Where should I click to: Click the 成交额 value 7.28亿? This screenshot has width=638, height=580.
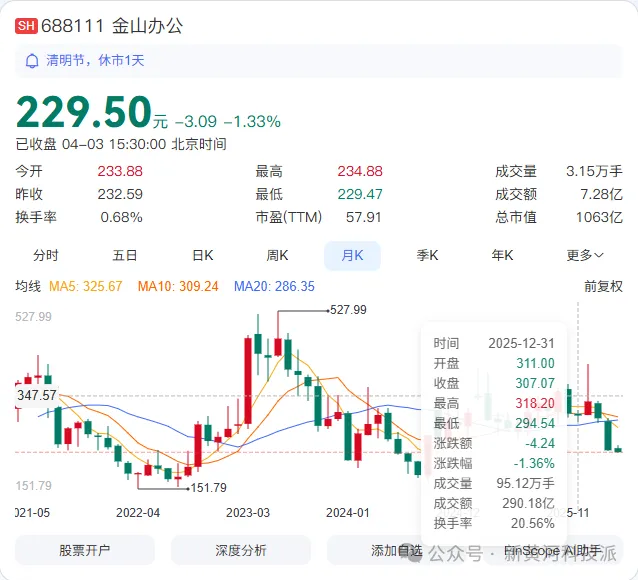click(601, 194)
